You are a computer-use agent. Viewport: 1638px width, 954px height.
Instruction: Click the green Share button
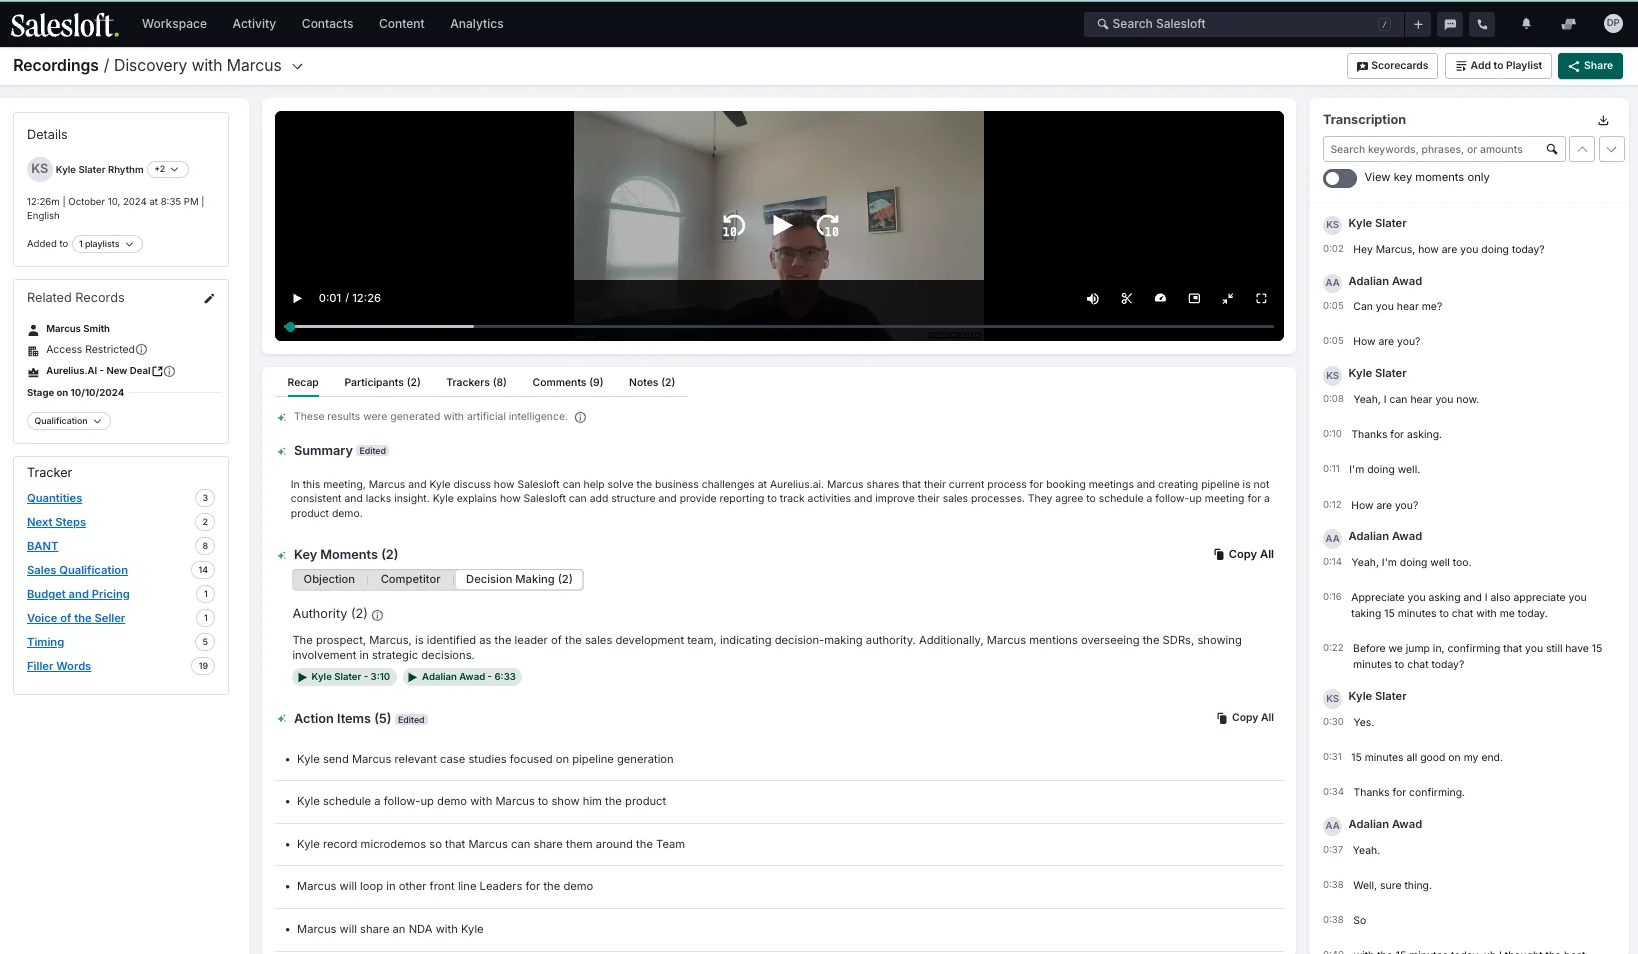1590,66
